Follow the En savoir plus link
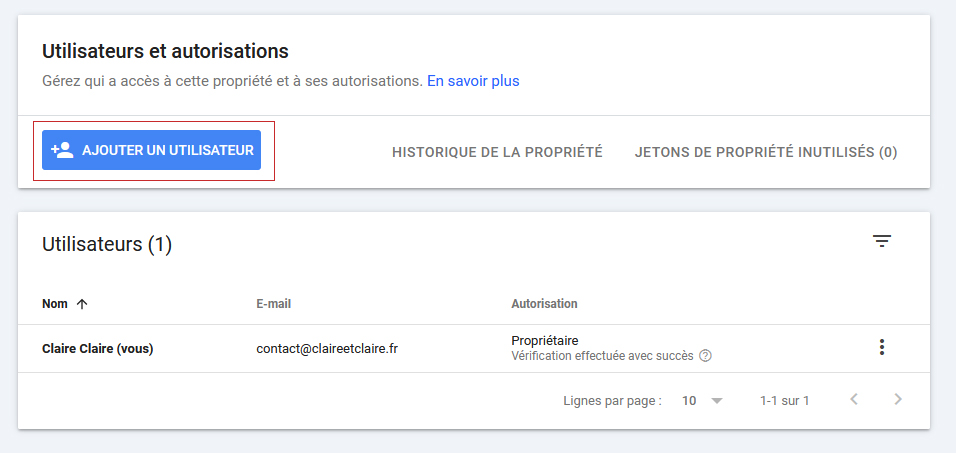The height and width of the screenshot is (453, 956). [x=473, y=81]
